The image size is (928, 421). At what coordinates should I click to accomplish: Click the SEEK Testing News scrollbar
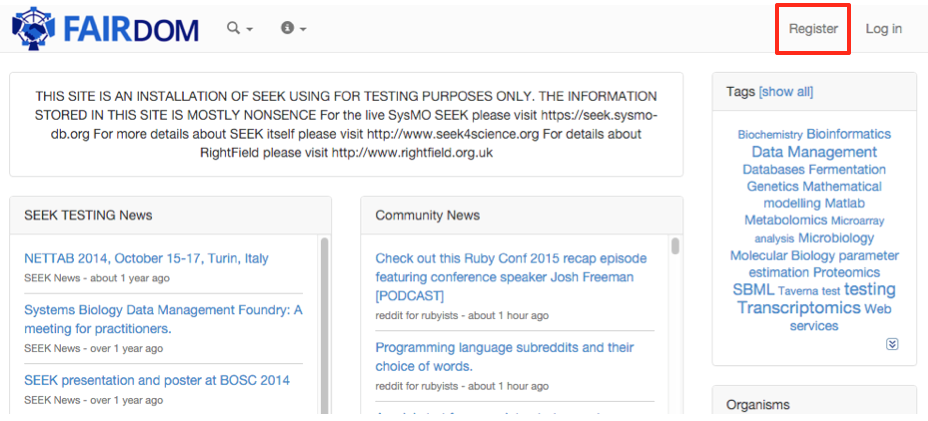pyautogui.click(x=323, y=320)
